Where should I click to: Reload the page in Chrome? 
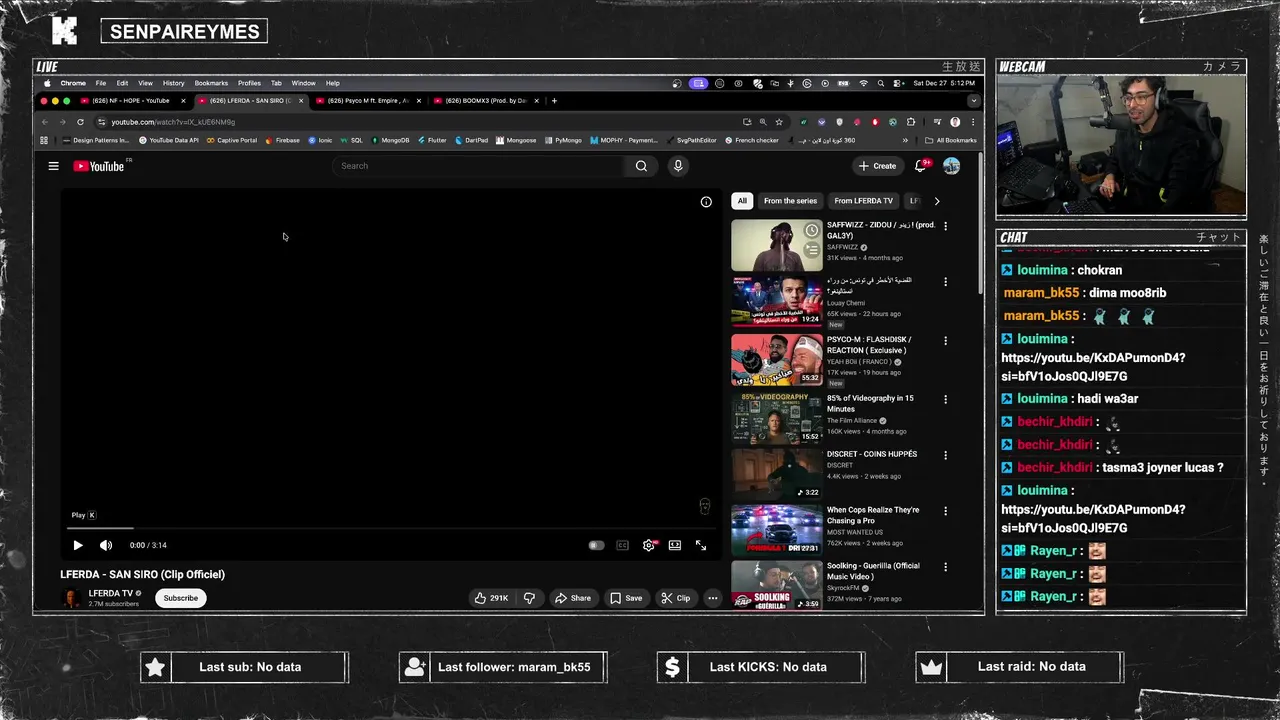pyautogui.click(x=80, y=122)
